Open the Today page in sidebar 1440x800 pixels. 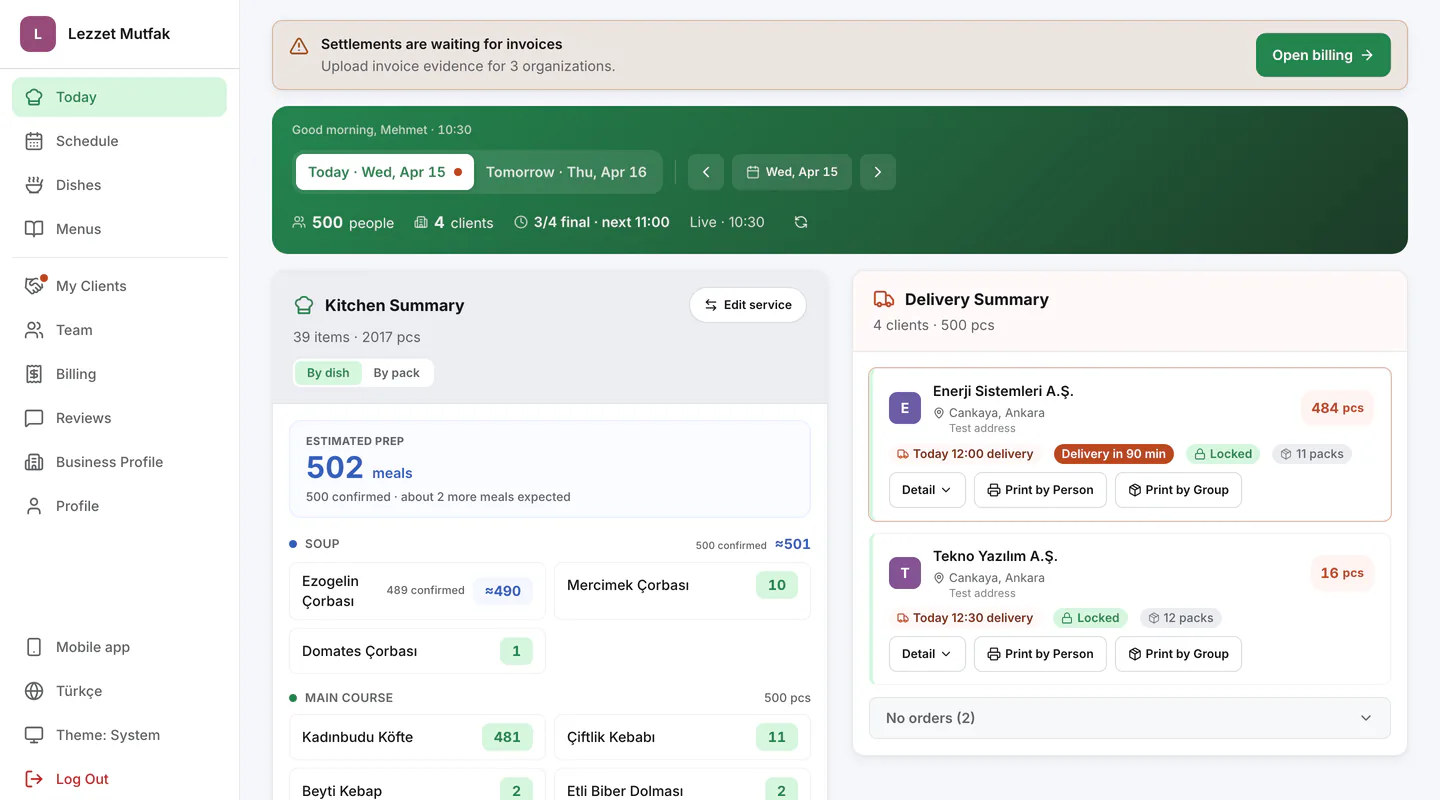pos(120,97)
